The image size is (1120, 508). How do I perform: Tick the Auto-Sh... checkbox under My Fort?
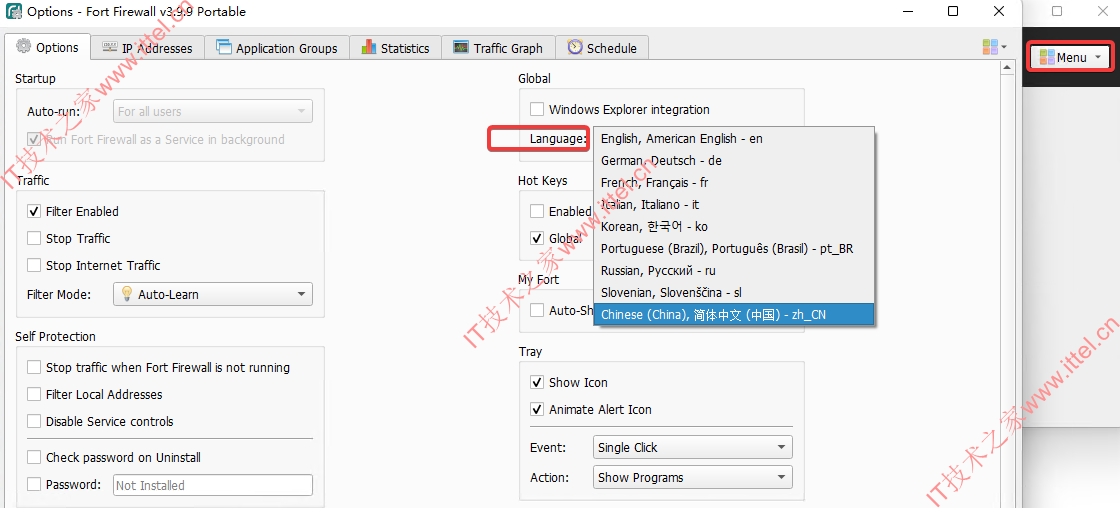pos(536,310)
